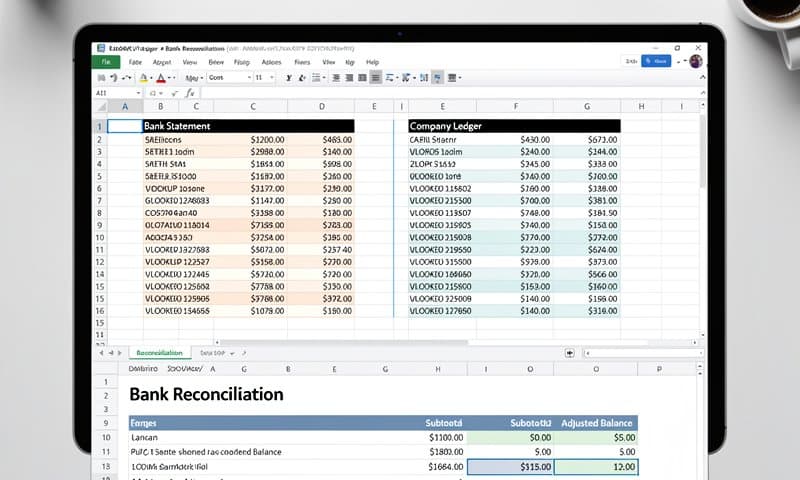Align text center in toolbar
The image size is (800, 480).
coord(349,78)
